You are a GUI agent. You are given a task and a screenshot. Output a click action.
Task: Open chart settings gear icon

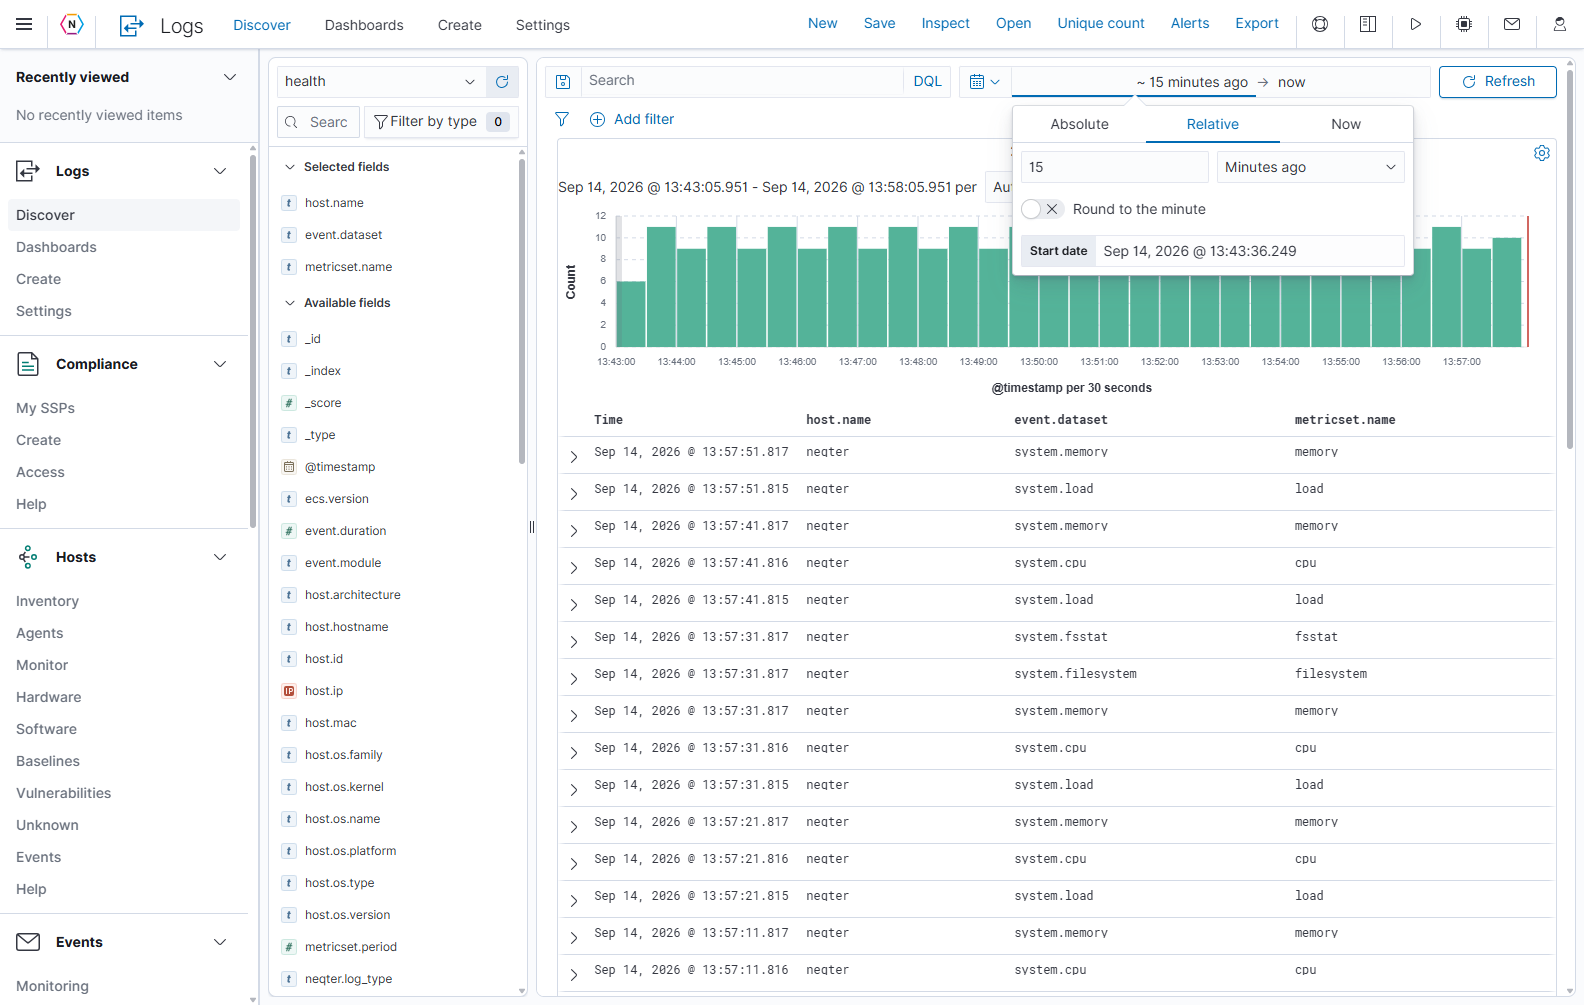click(x=1542, y=153)
